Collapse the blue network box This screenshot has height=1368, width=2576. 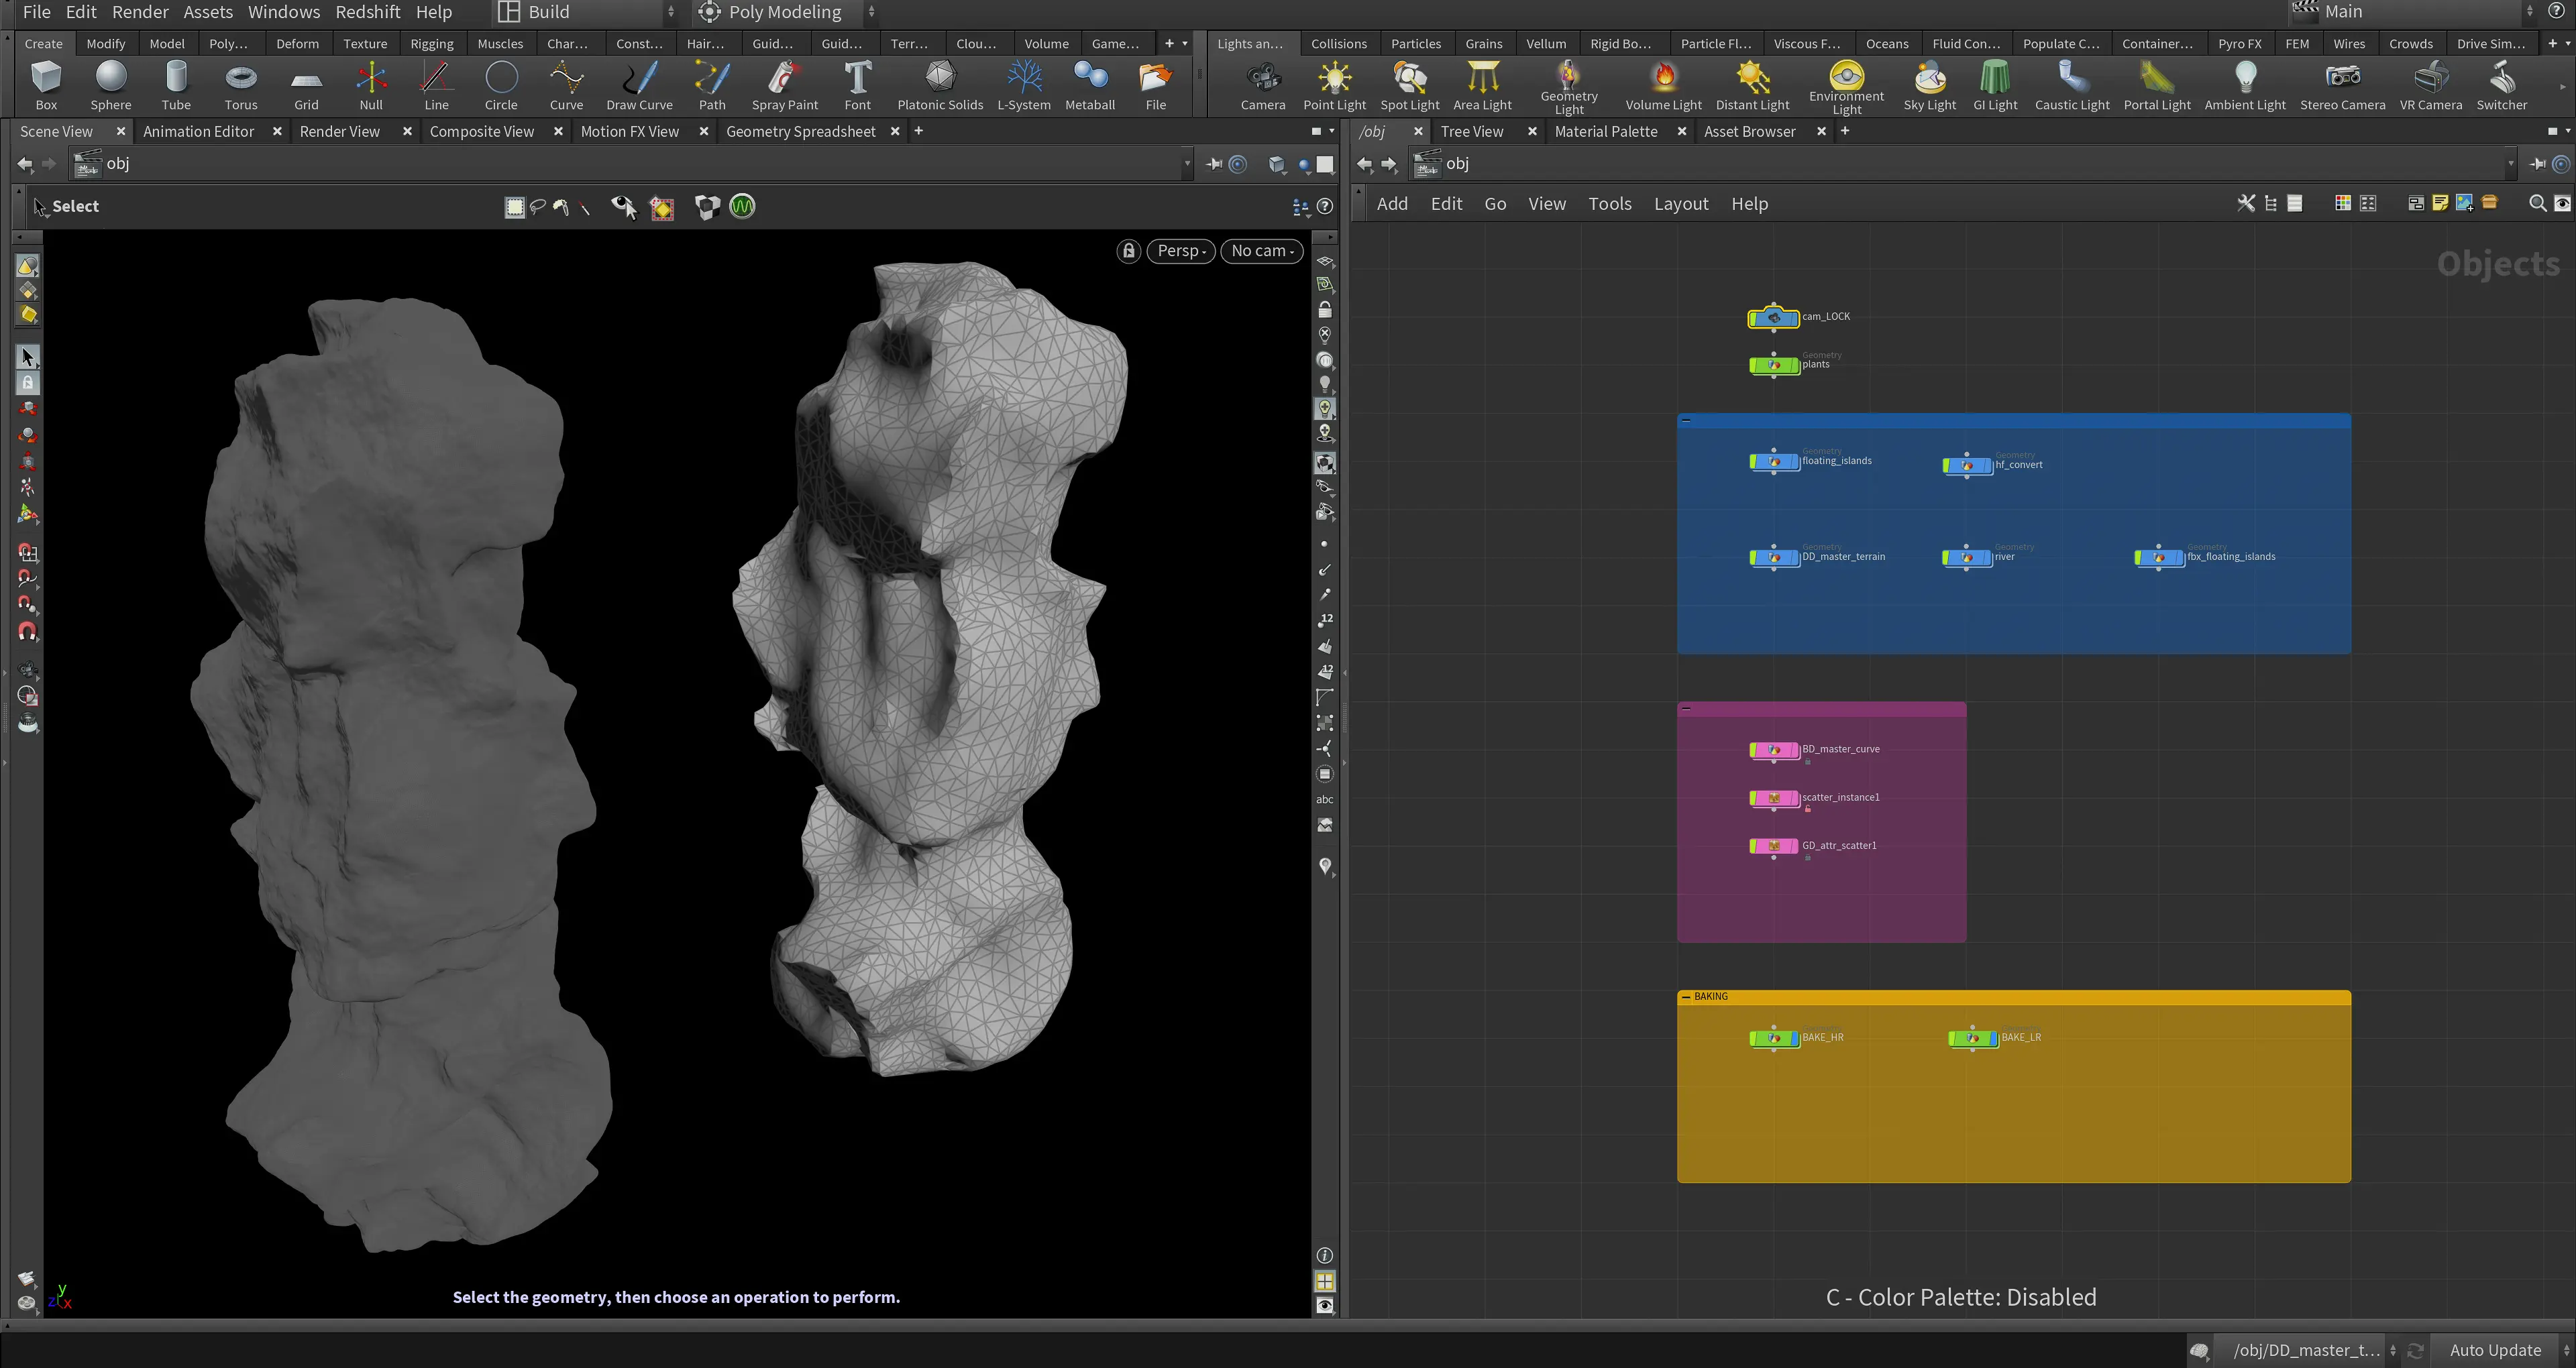tap(1686, 420)
